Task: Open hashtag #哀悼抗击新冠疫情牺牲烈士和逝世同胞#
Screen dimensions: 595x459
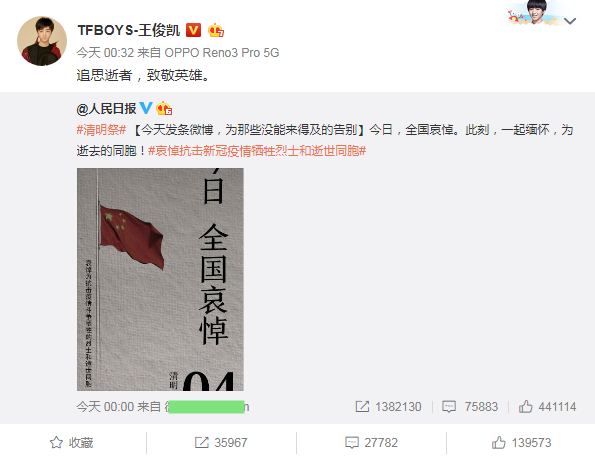Action: point(257,151)
